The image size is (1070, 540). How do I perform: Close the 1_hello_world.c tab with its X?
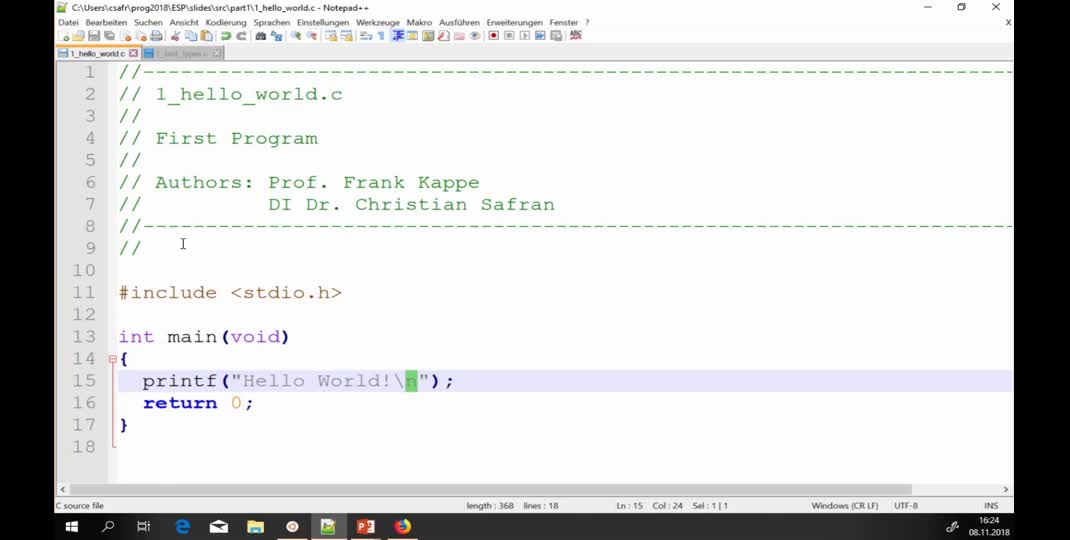[133, 53]
